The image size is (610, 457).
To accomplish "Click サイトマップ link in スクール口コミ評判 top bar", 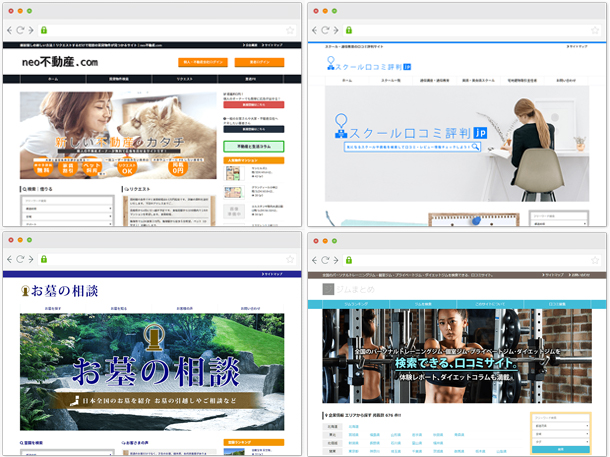I will pos(577,46).
